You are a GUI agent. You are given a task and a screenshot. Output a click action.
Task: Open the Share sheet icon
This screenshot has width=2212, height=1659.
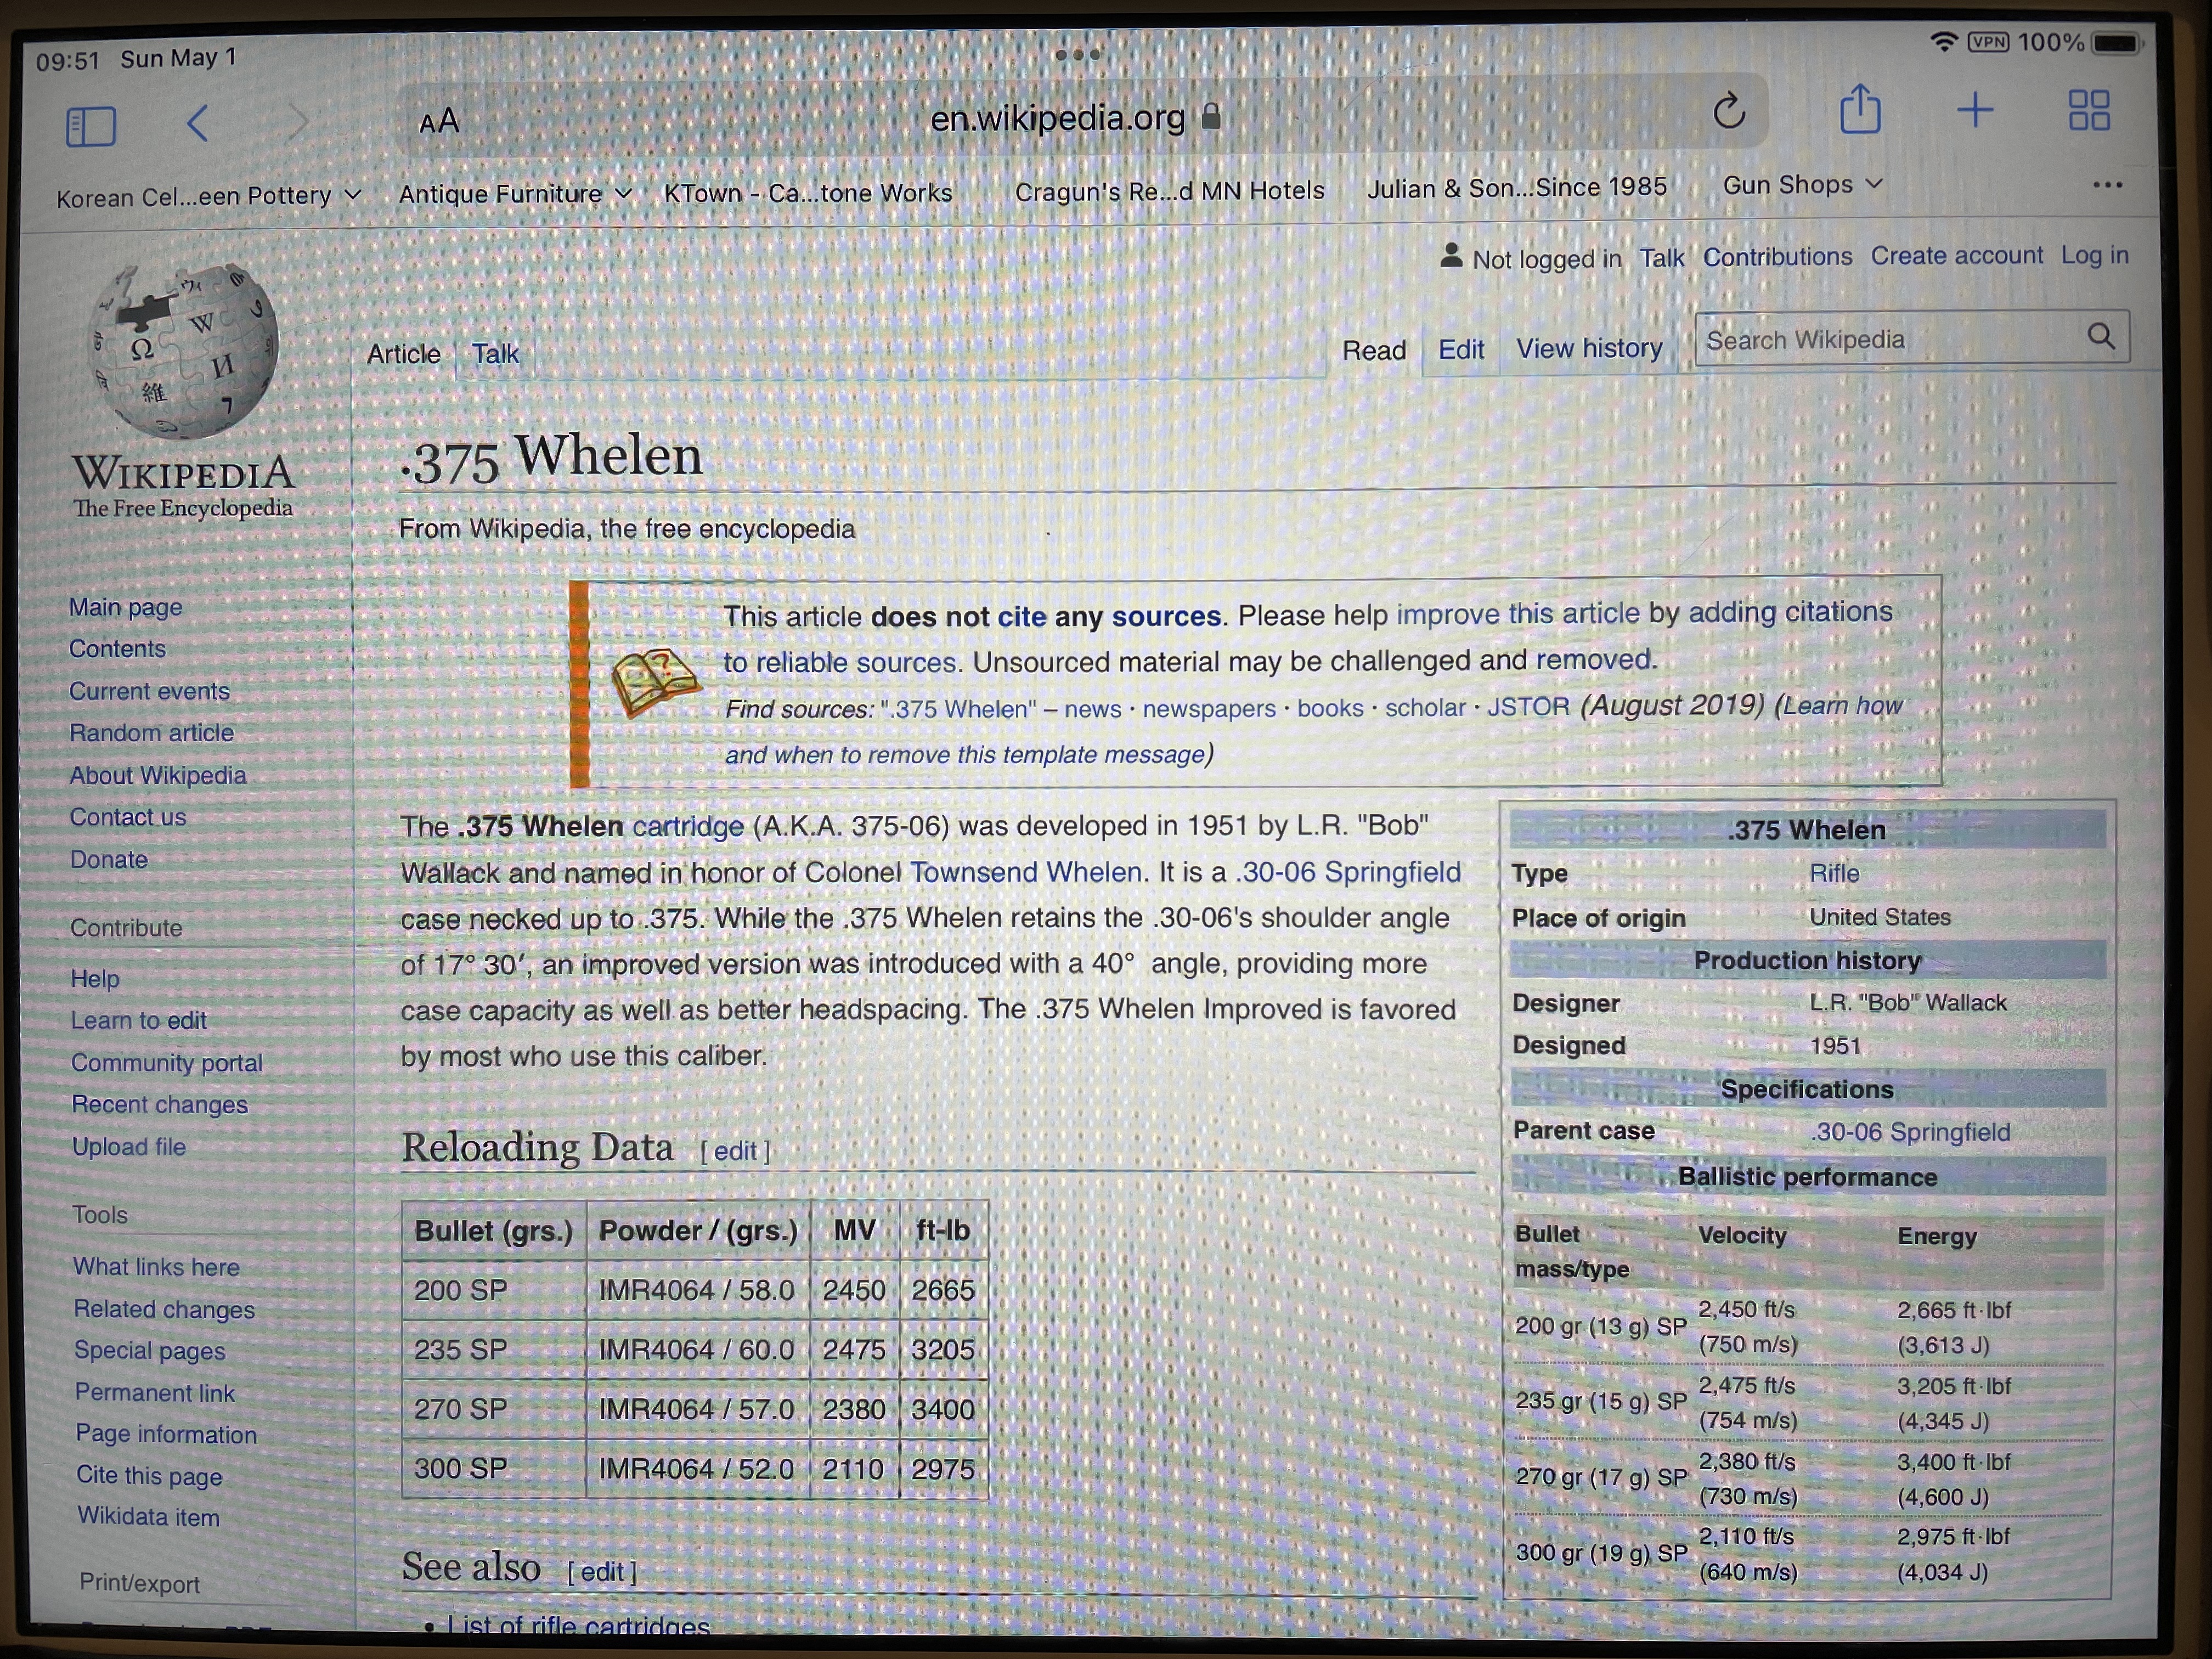1860,108
